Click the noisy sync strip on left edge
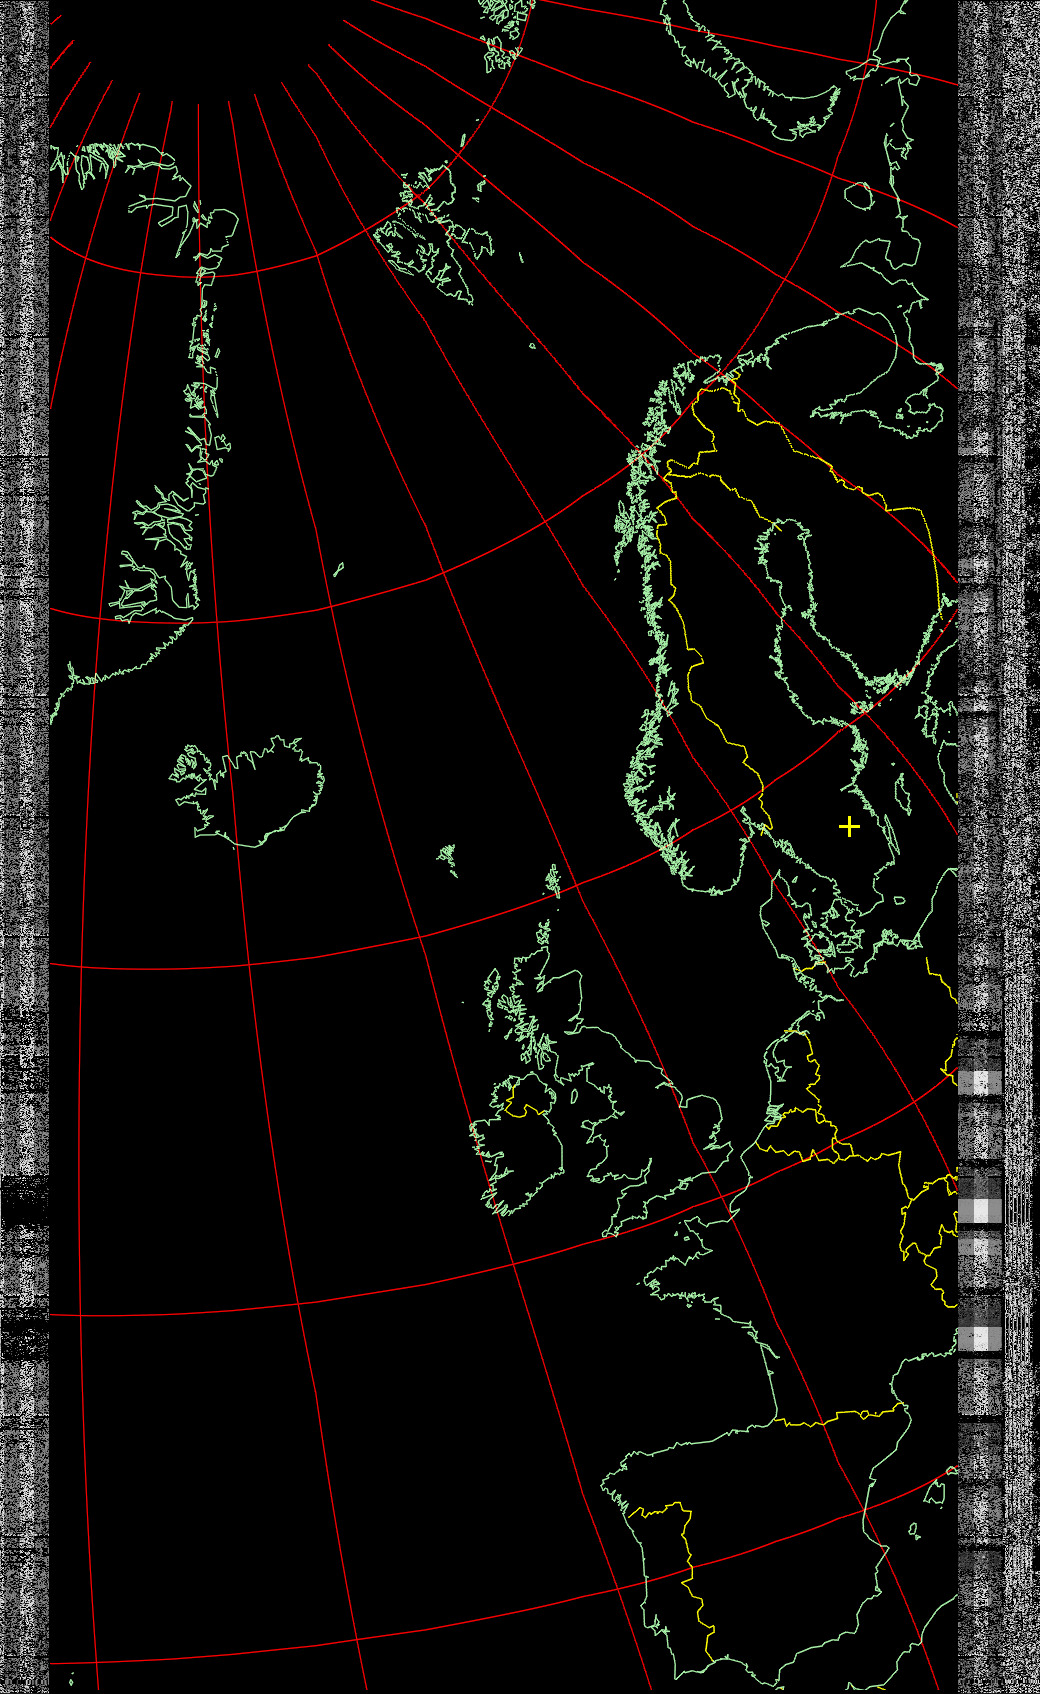 (24, 700)
